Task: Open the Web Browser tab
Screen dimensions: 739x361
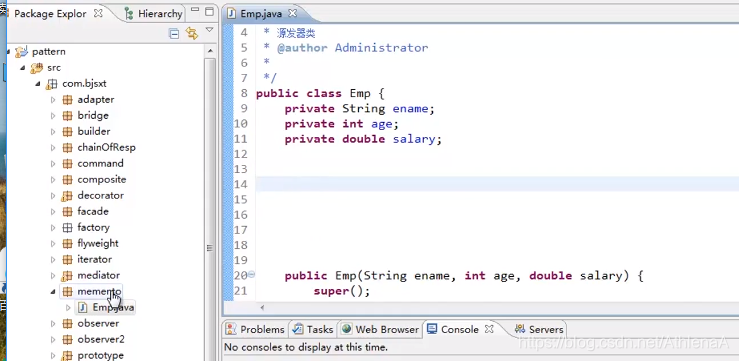Action: pos(380,329)
